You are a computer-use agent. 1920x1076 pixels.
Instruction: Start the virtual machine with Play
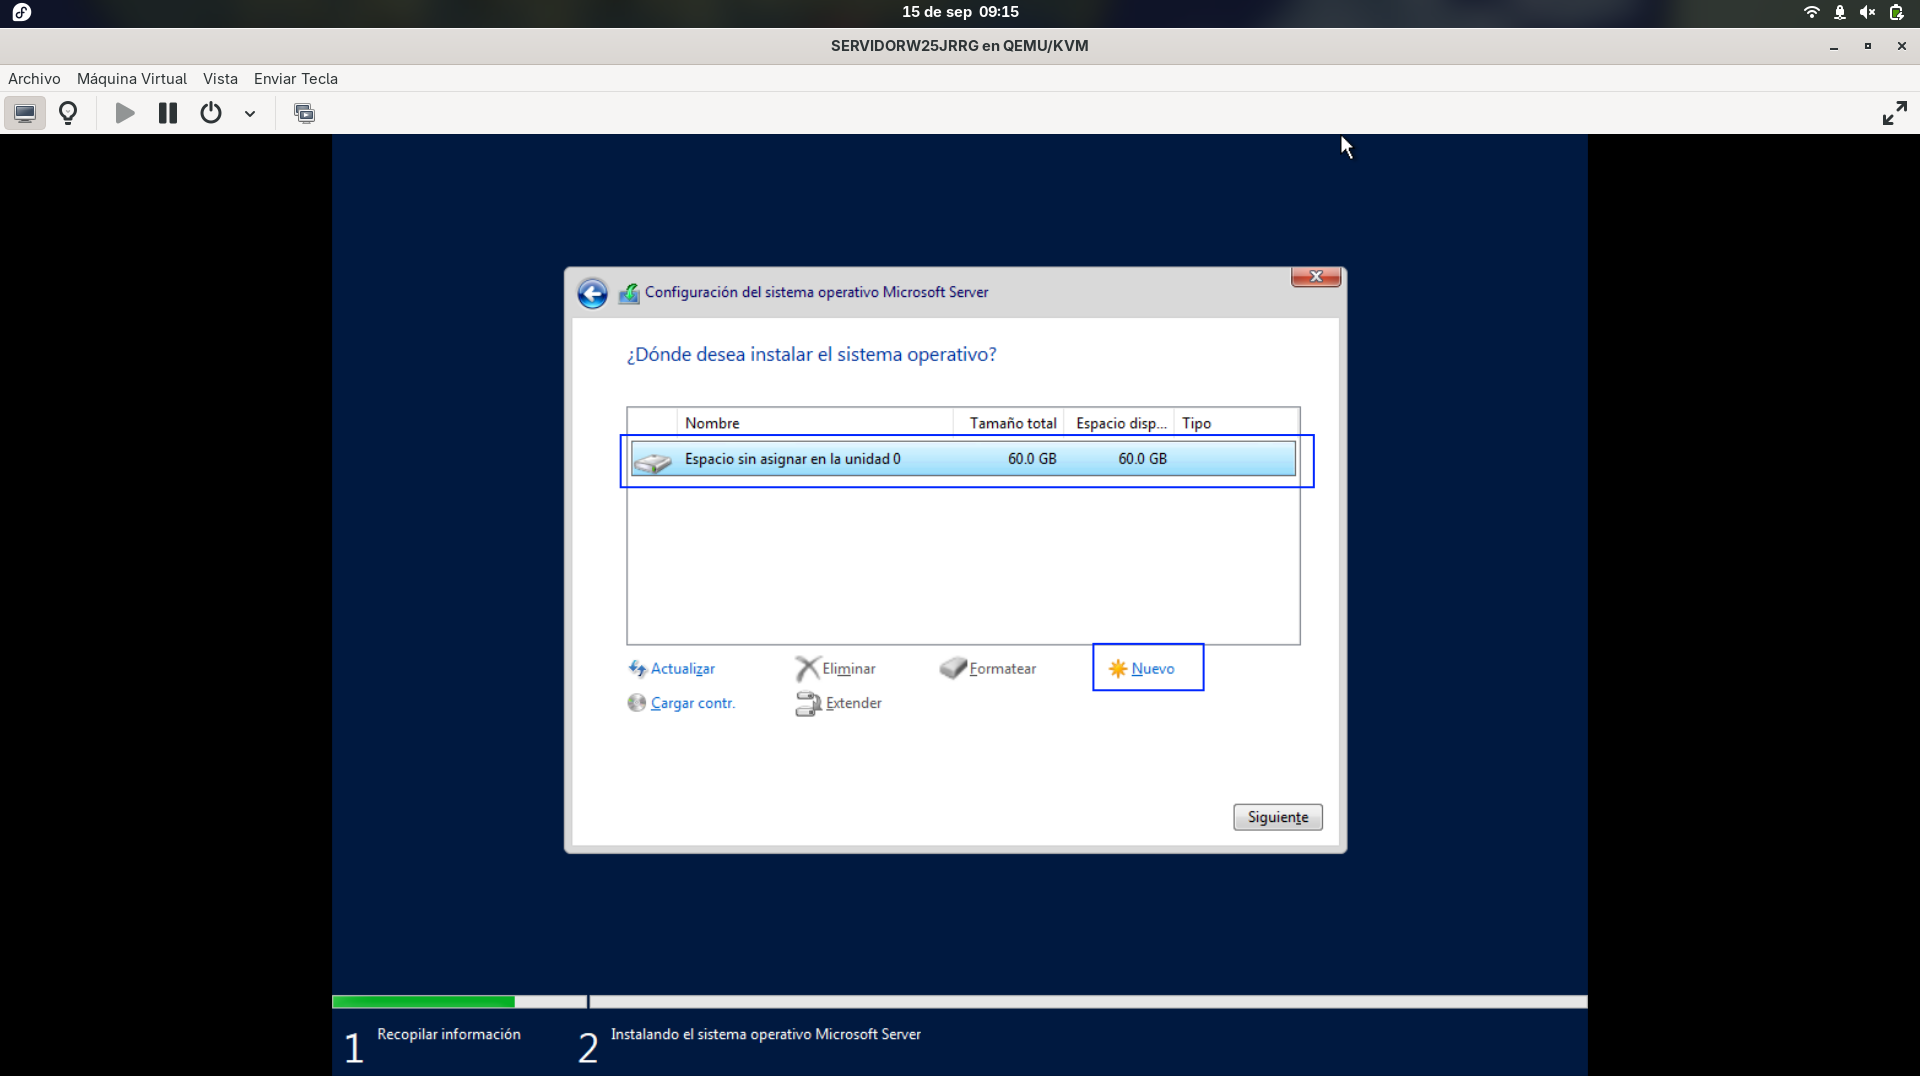pyautogui.click(x=125, y=113)
